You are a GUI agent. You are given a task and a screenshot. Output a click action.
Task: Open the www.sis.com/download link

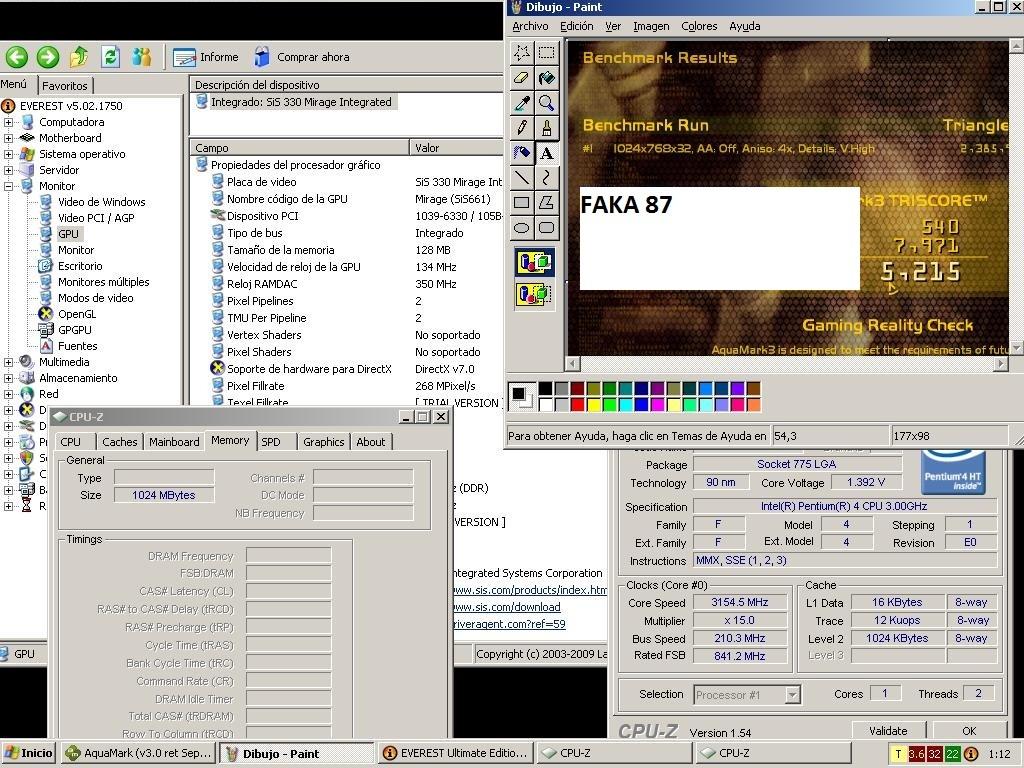[507, 607]
